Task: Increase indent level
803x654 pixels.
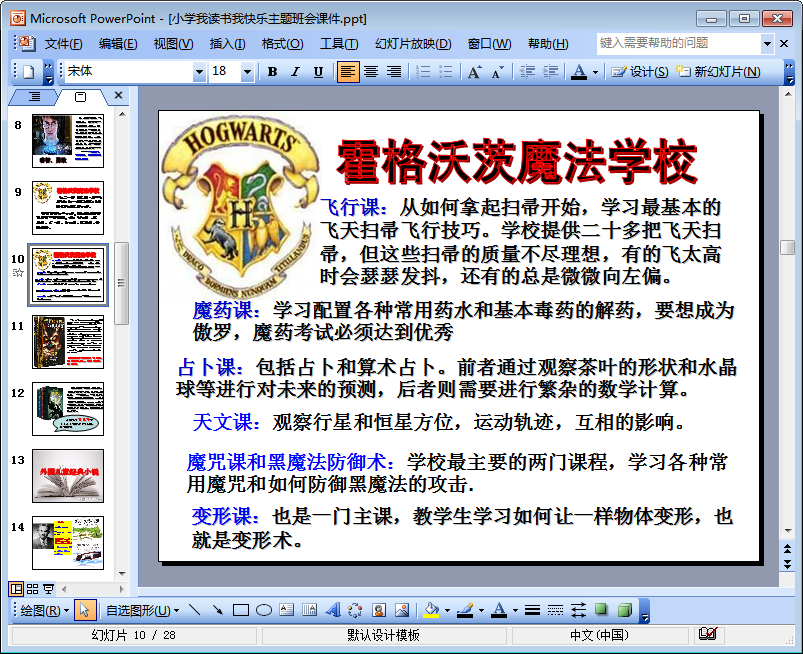Action: pos(550,72)
